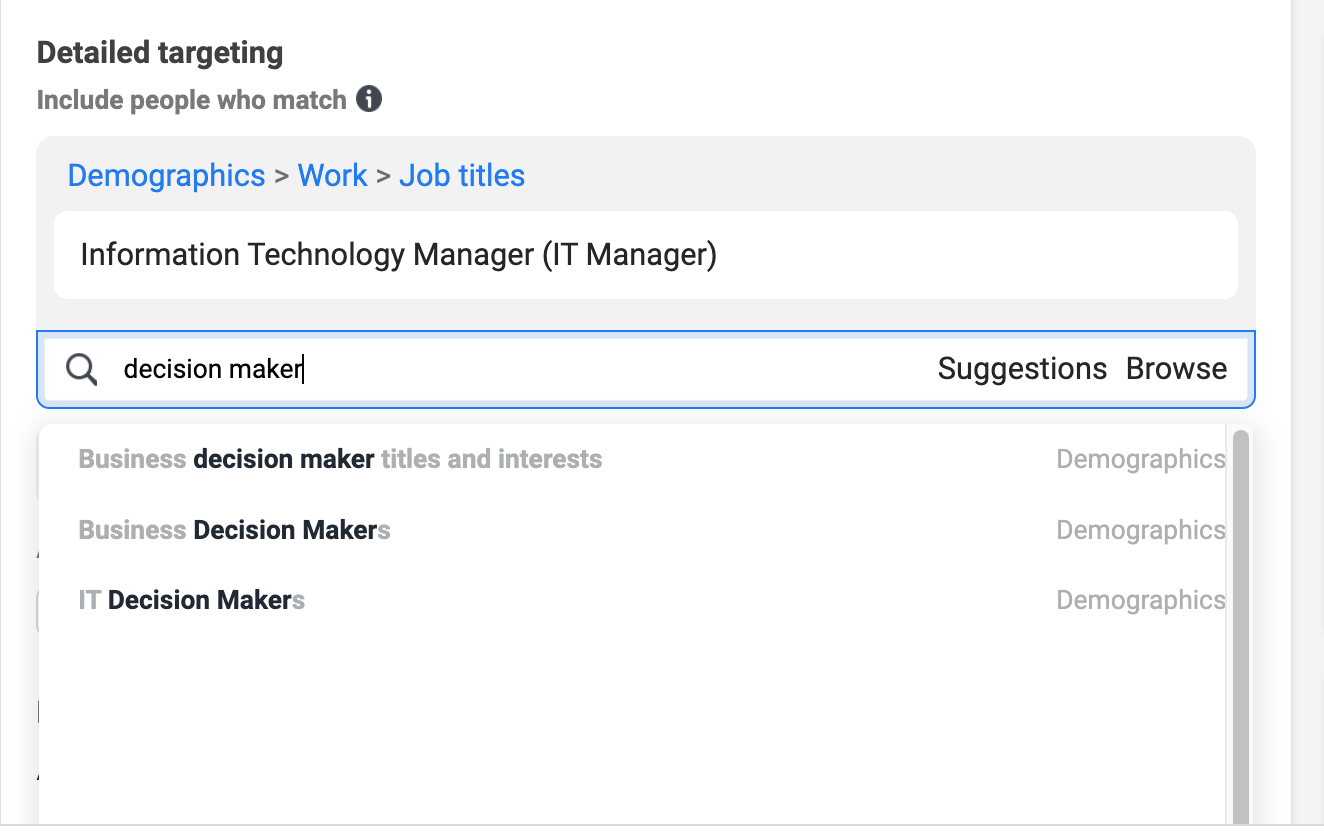Viewport: 1324px width, 838px height.
Task: Click the Include people who match label
Action: pos(191,100)
